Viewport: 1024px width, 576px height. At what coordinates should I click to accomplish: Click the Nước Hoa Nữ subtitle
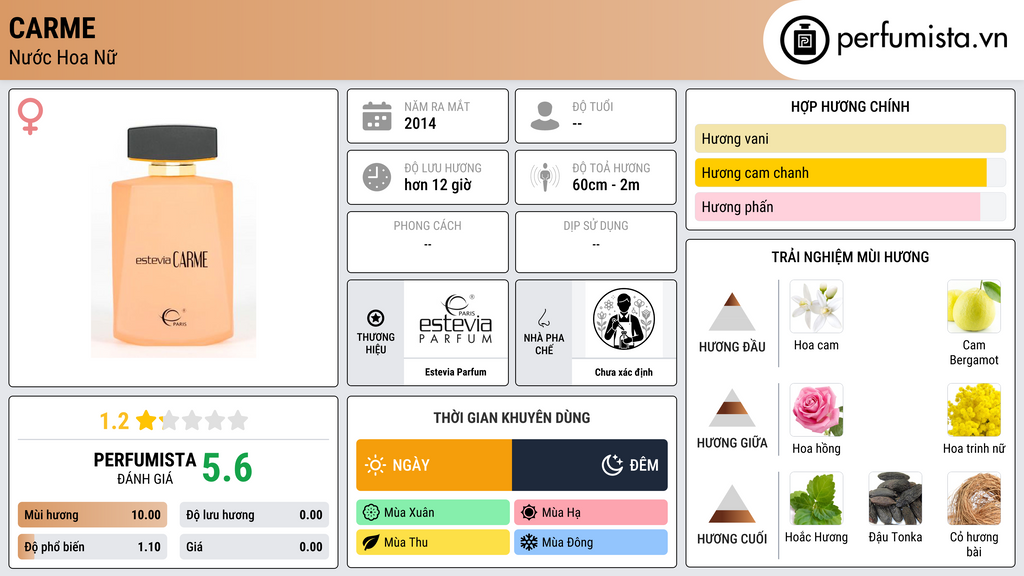63,57
